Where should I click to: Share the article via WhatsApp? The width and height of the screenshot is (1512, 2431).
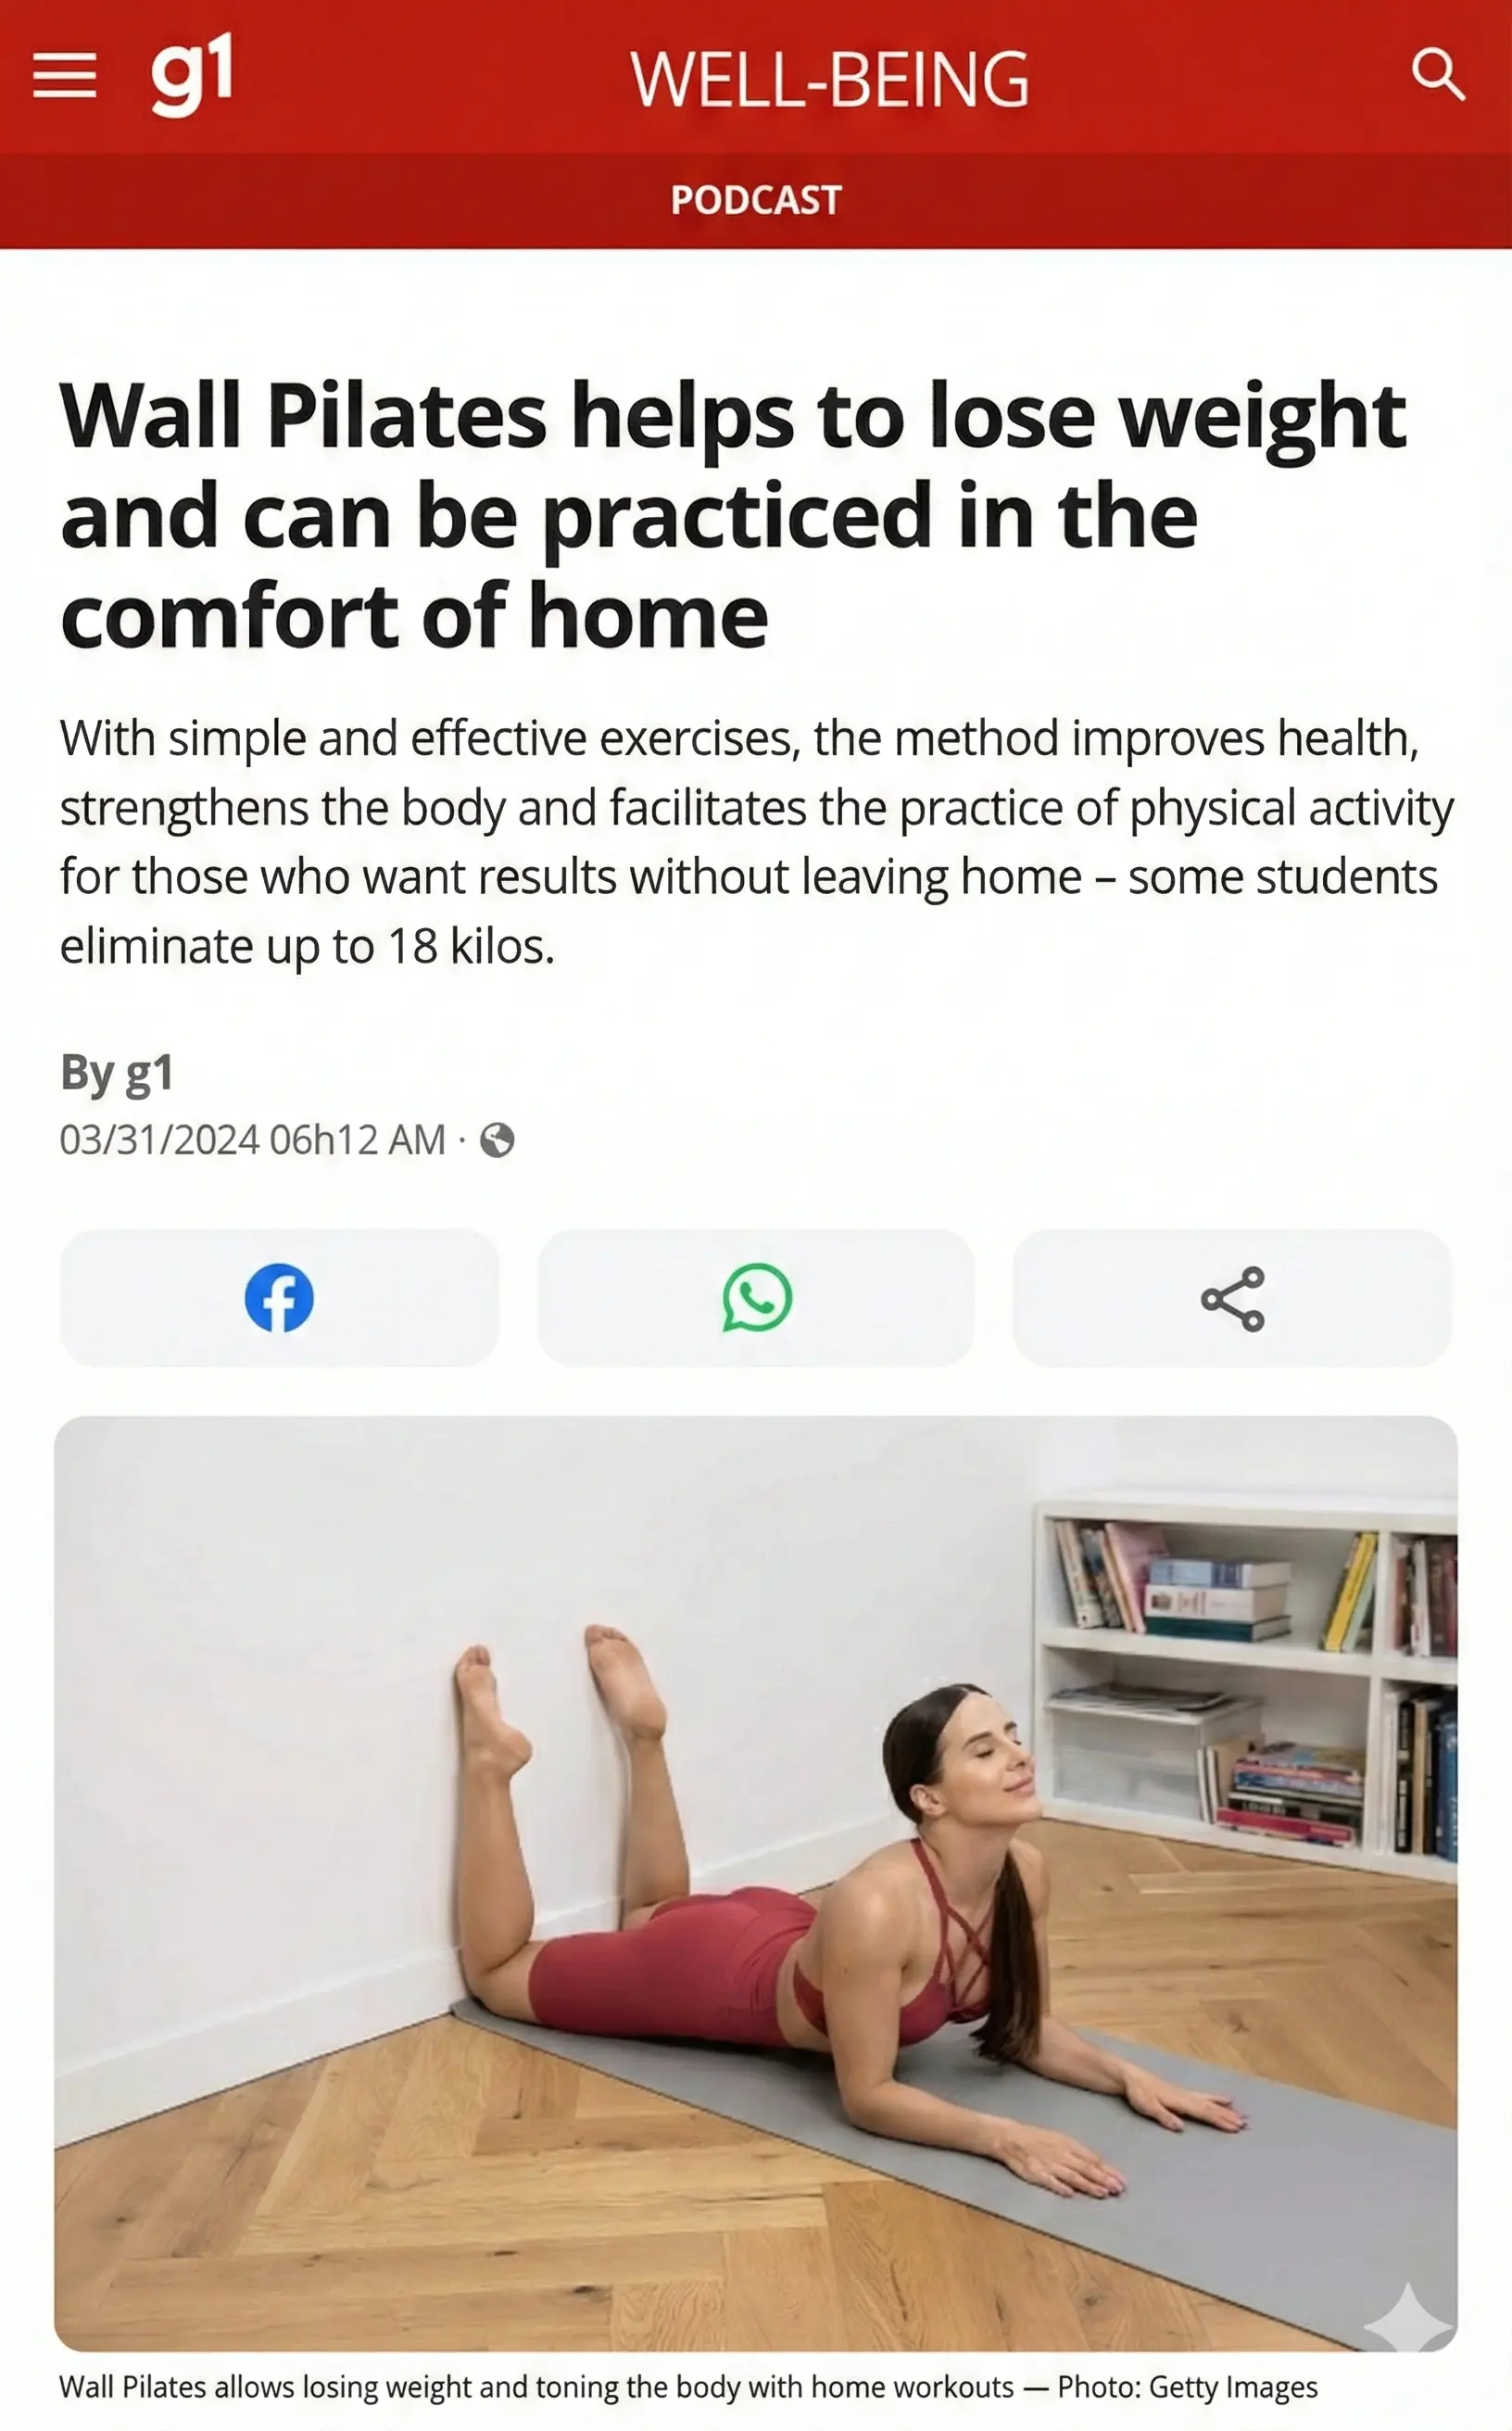click(x=756, y=1298)
